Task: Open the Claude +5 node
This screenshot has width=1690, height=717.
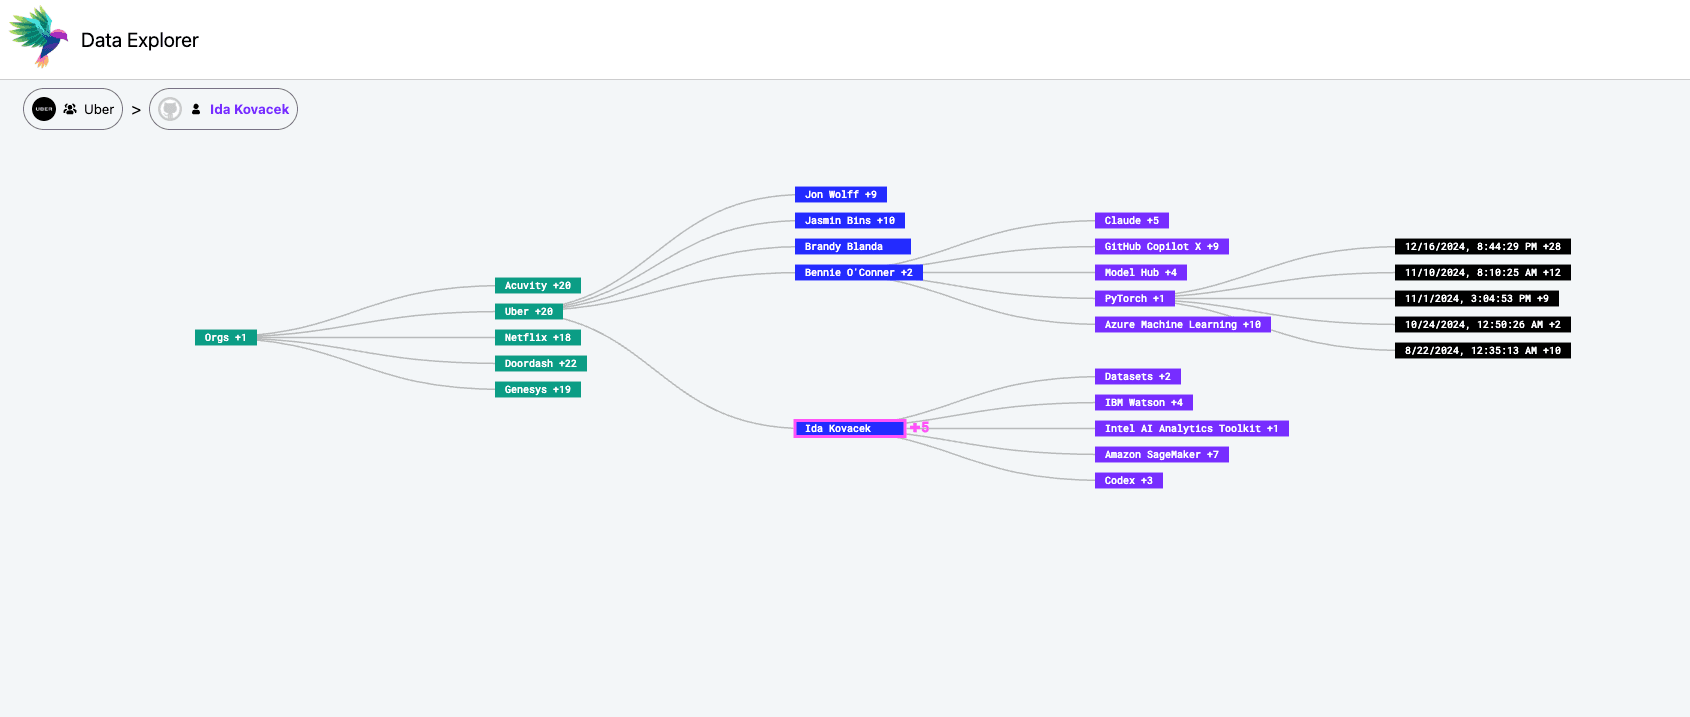Action: [1132, 221]
